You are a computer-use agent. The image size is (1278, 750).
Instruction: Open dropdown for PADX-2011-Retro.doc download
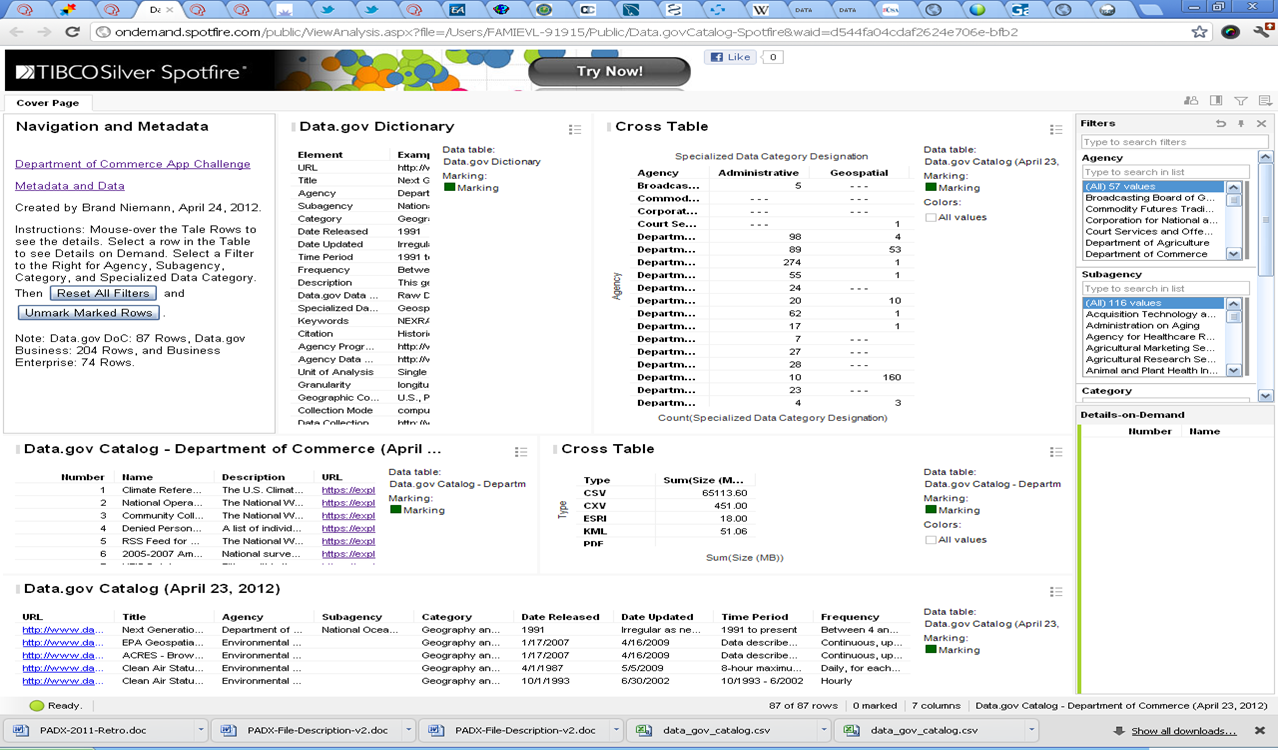click(201, 731)
